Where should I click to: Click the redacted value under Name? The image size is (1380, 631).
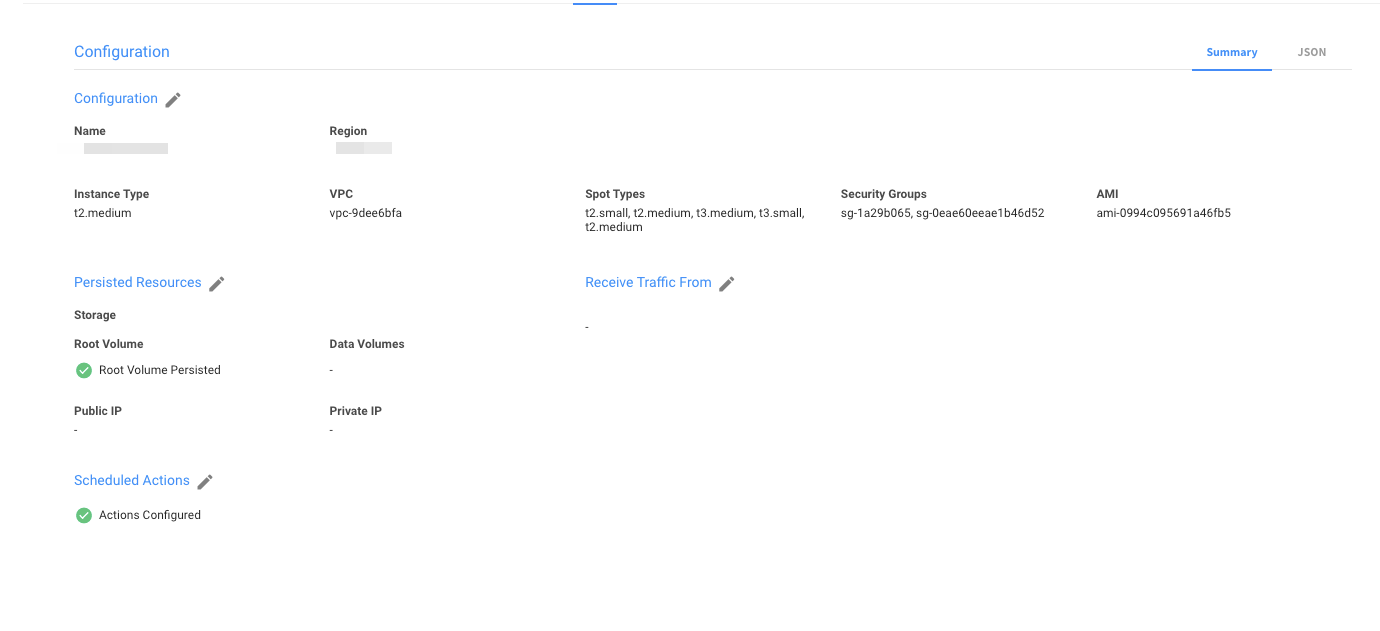click(x=126, y=149)
